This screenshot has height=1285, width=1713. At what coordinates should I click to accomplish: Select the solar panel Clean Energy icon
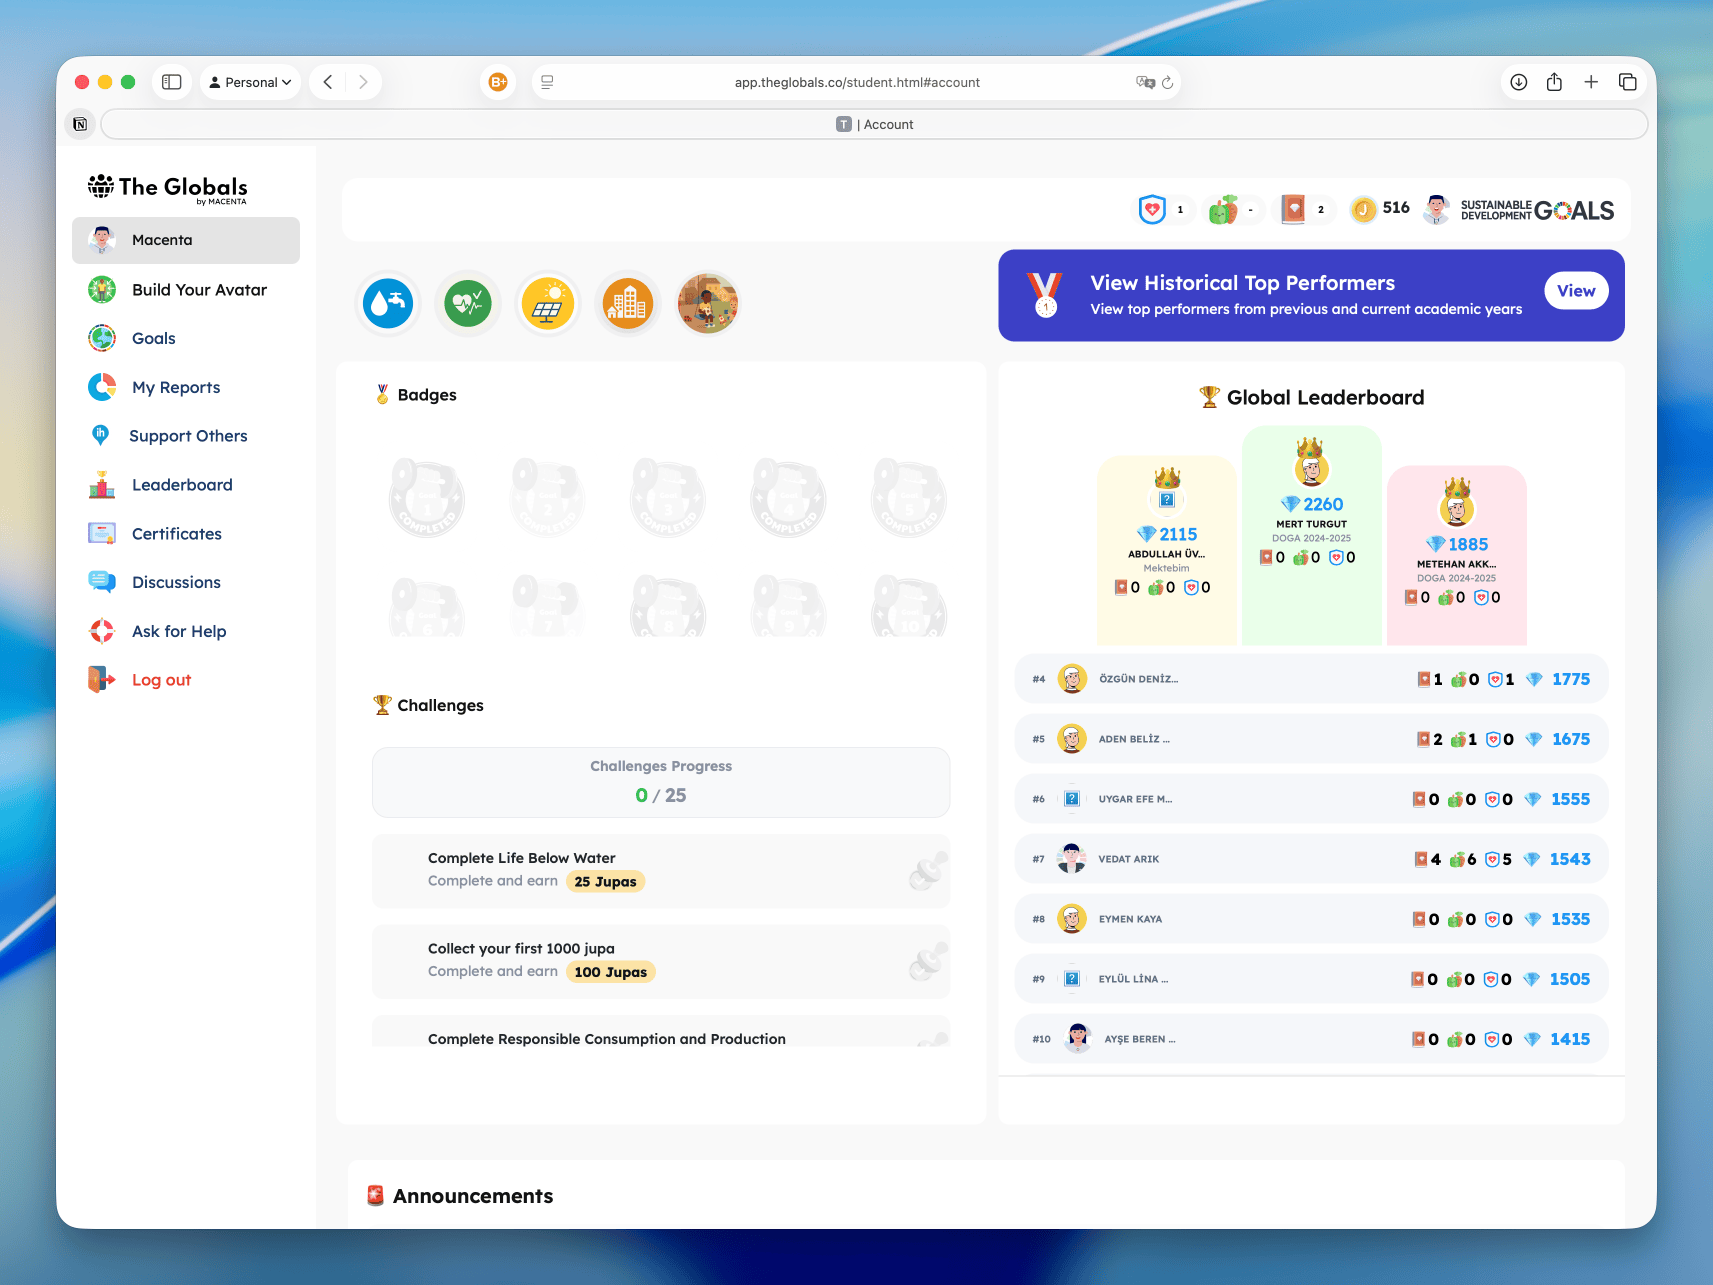pos(547,303)
